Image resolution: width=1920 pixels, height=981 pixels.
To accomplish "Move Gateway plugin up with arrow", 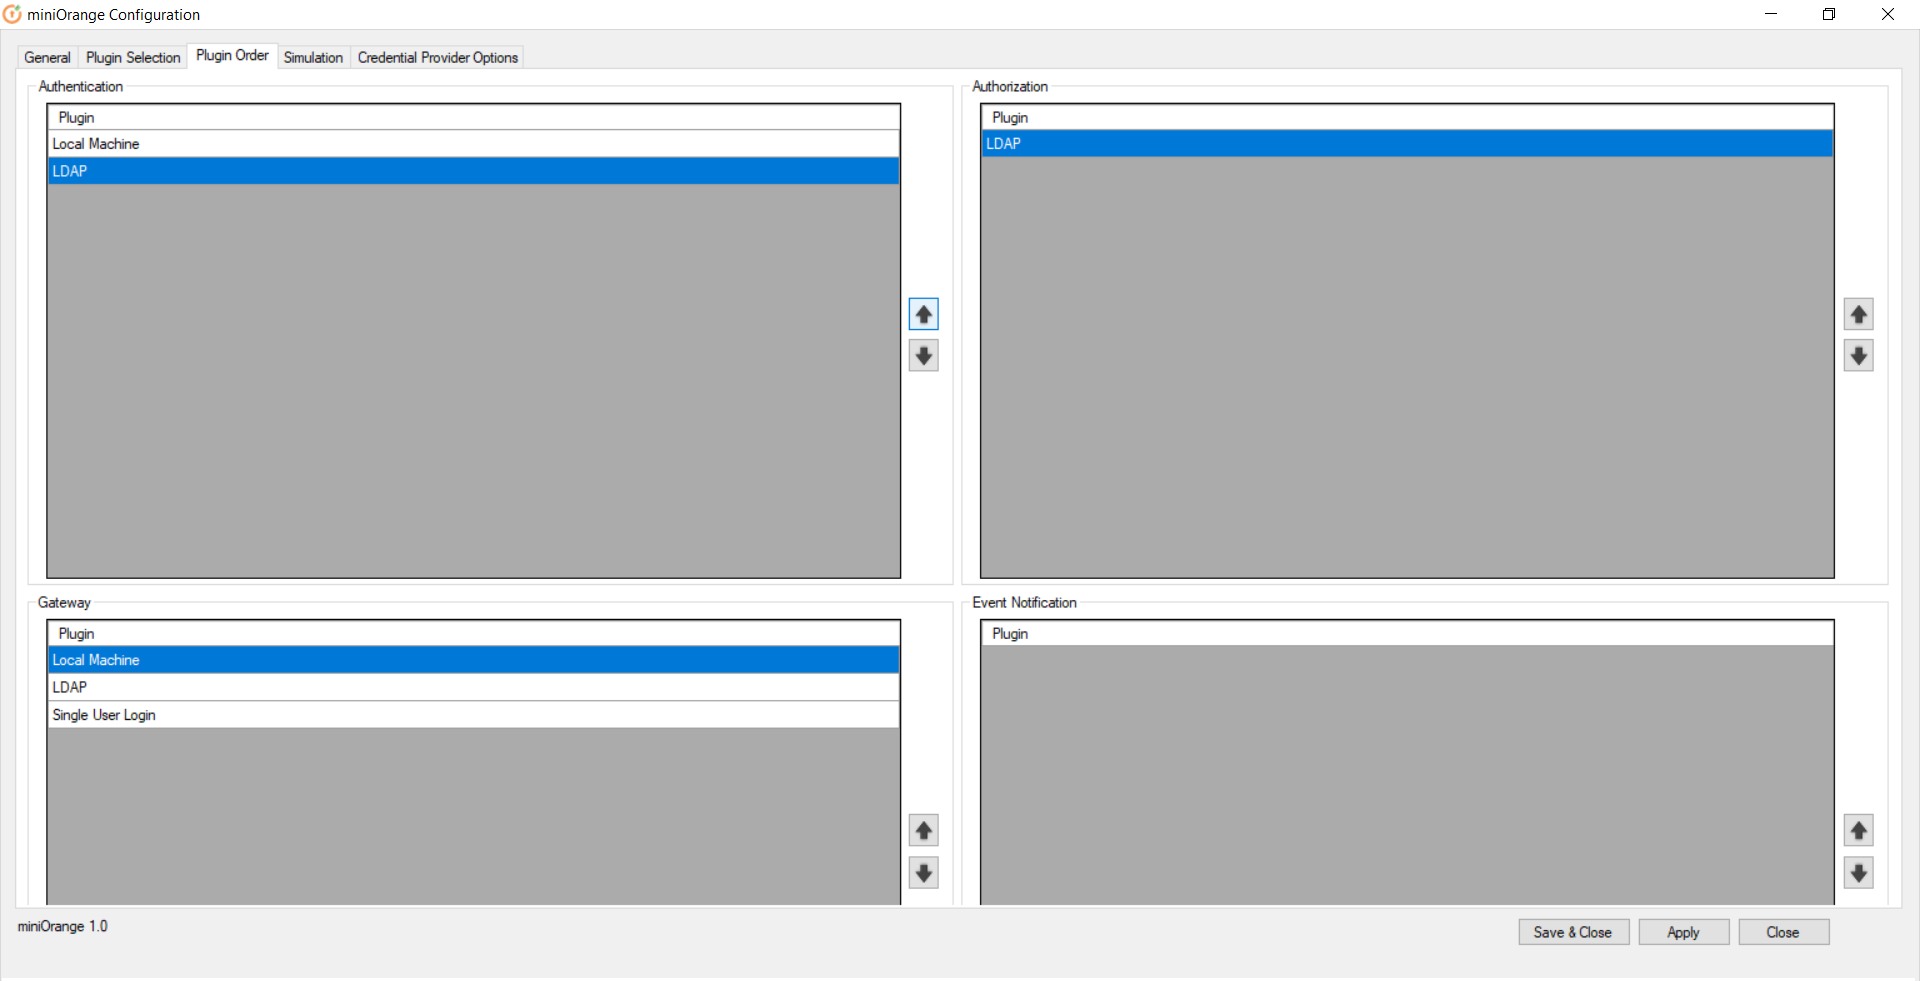I will click(x=923, y=830).
